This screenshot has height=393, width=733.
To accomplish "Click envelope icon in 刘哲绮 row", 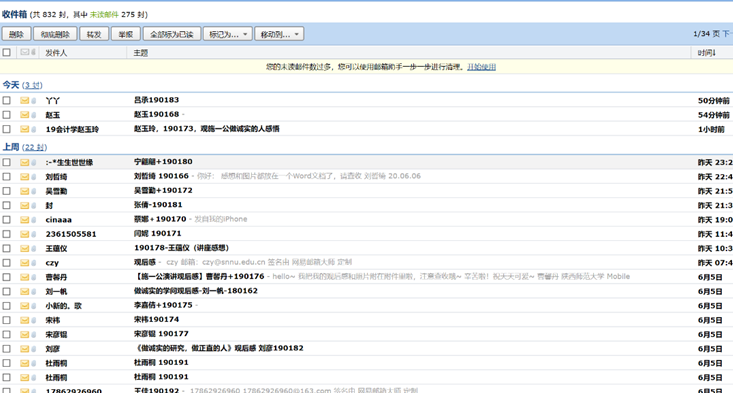I will pyautogui.click(x=24, y=177).
